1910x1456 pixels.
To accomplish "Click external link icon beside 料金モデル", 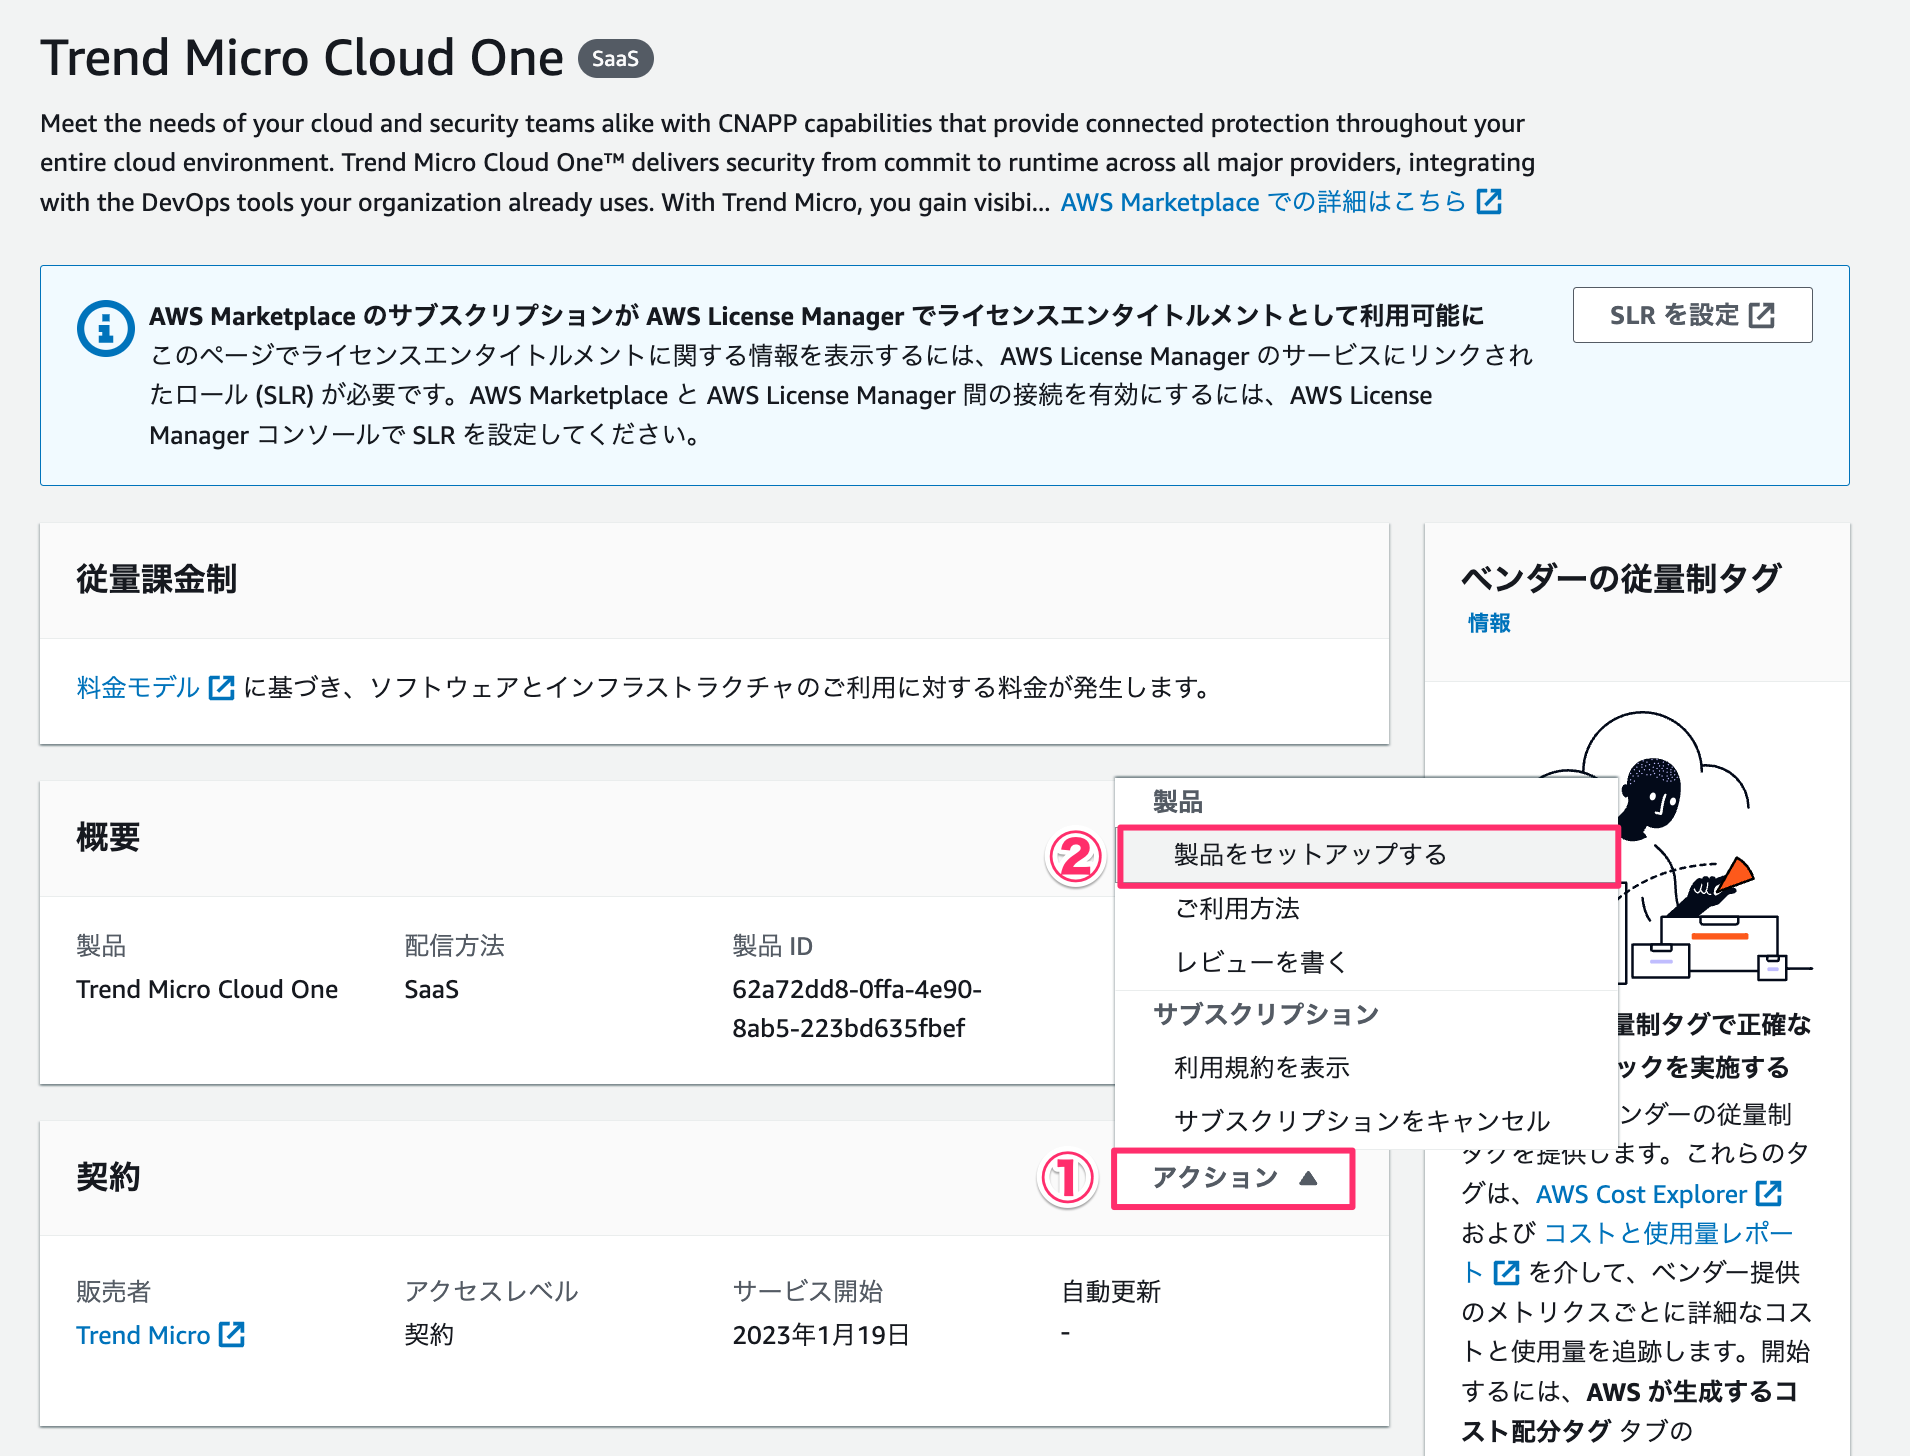I will 220,686.
